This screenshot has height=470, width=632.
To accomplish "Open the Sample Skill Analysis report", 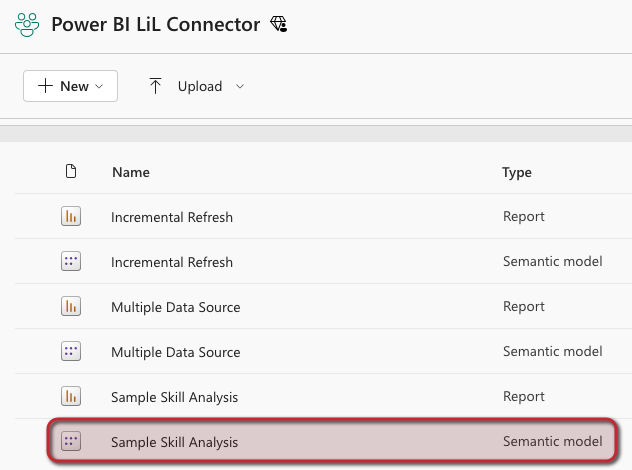I will click(175, 397).
